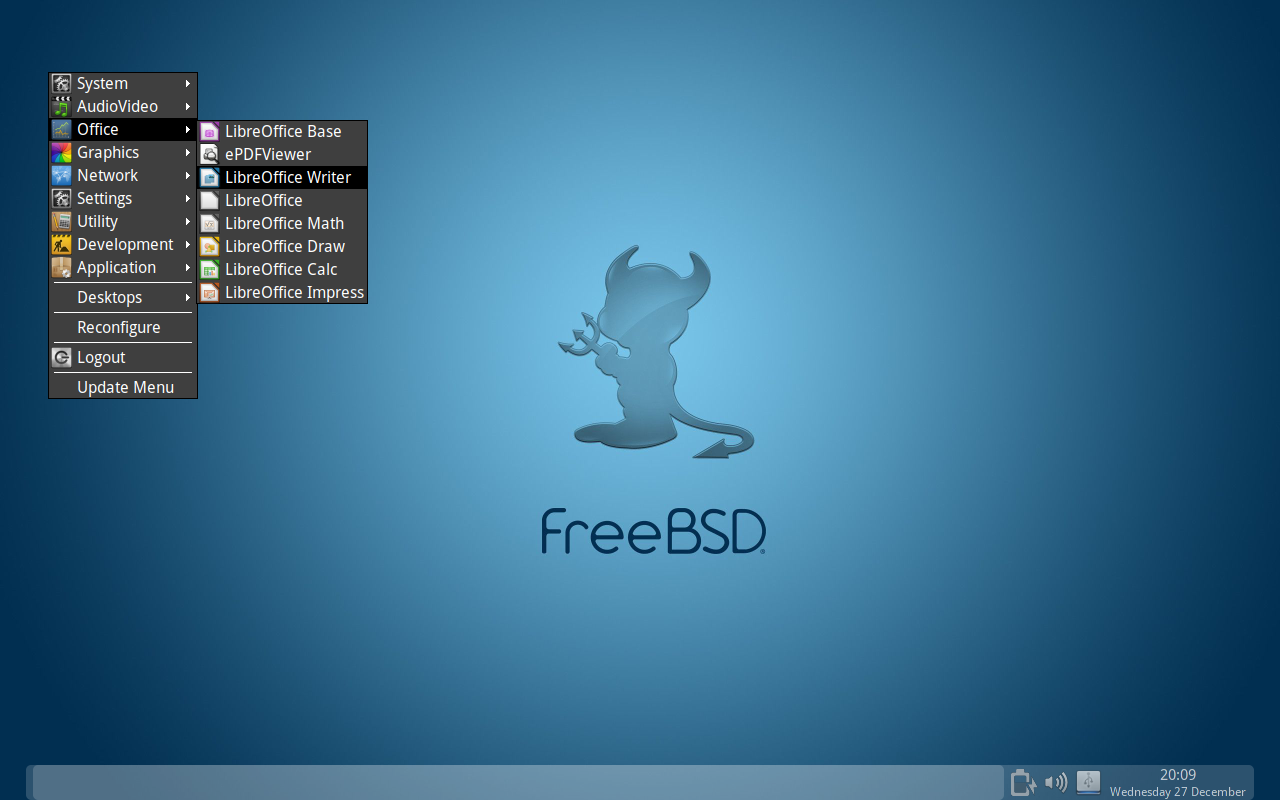Select Logout from the root menu

[x=101, y=357]
